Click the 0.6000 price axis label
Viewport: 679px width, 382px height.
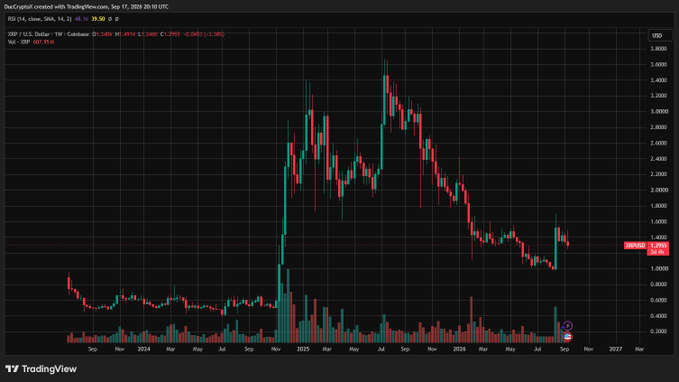658,300
